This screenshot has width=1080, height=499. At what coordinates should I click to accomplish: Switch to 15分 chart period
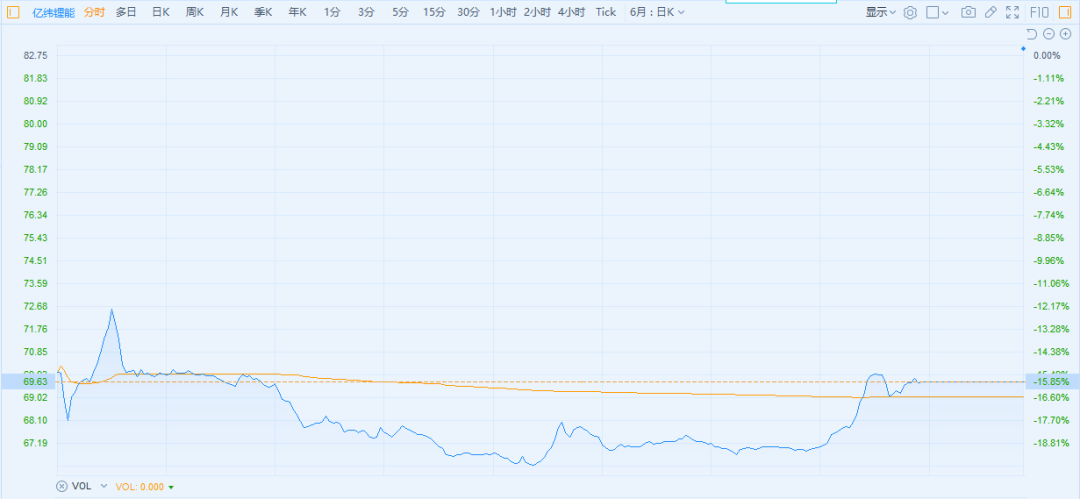coord(434,12)
